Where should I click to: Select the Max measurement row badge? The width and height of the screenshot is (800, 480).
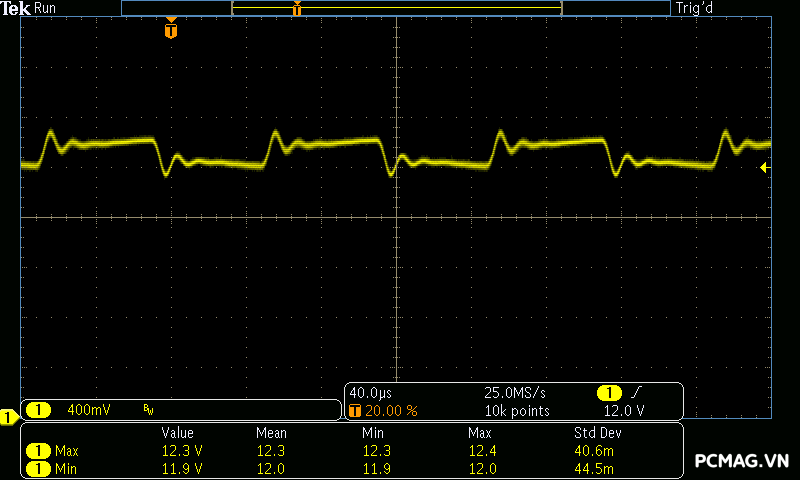[x=38, y=451]
